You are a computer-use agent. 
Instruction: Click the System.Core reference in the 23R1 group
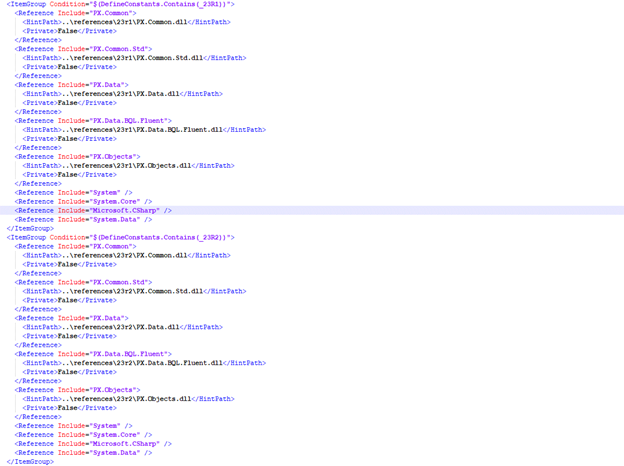[84, 202]
